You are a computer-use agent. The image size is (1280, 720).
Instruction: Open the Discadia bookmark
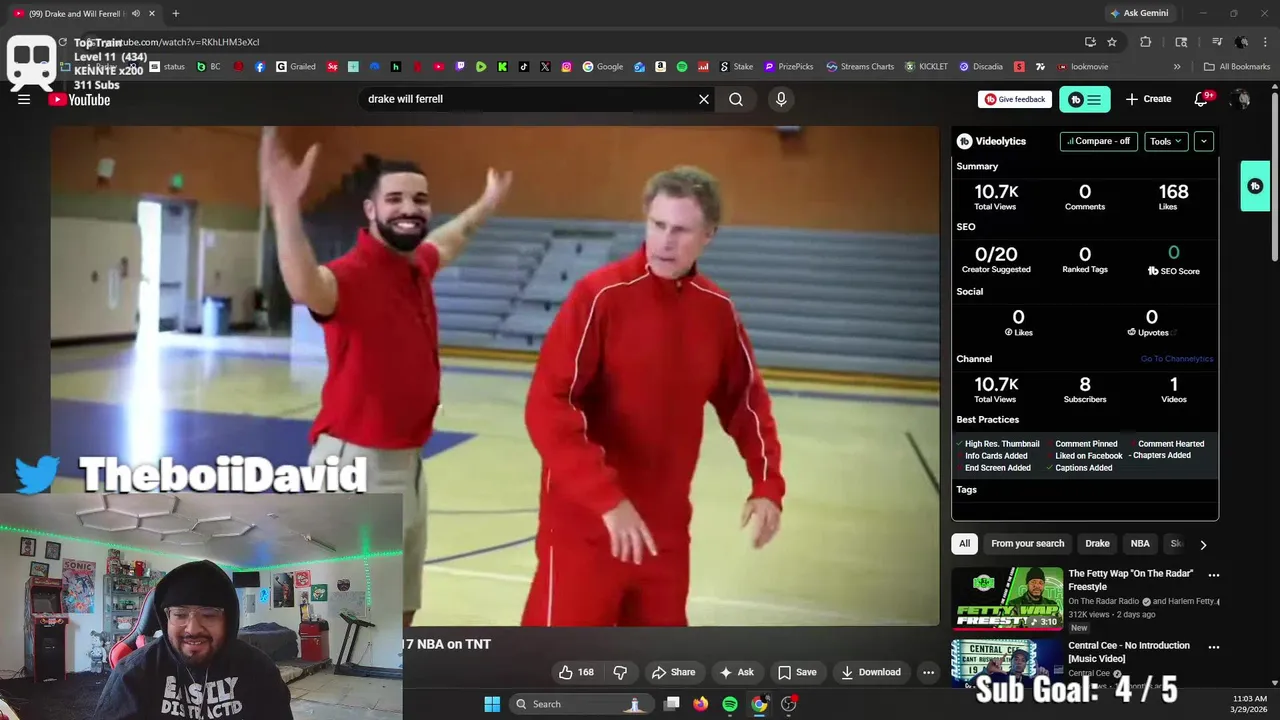[x=980, y=67]
